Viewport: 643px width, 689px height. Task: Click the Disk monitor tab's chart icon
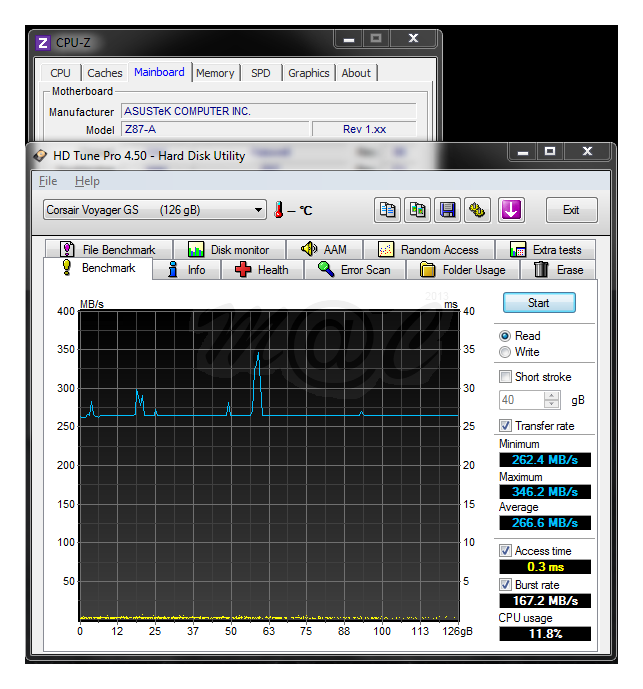pos(196,249)
